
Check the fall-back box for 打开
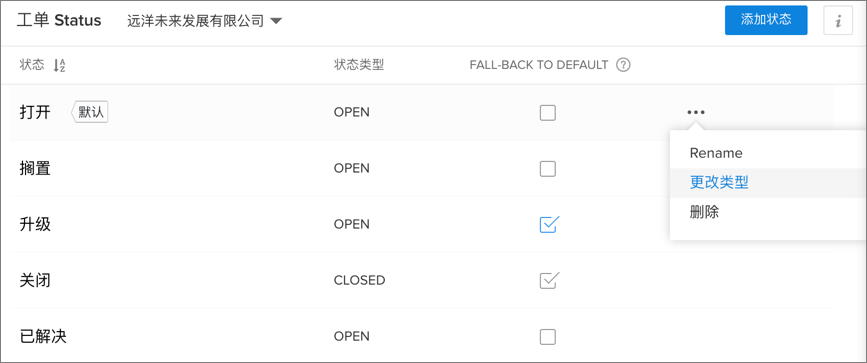tap(547, 113)
